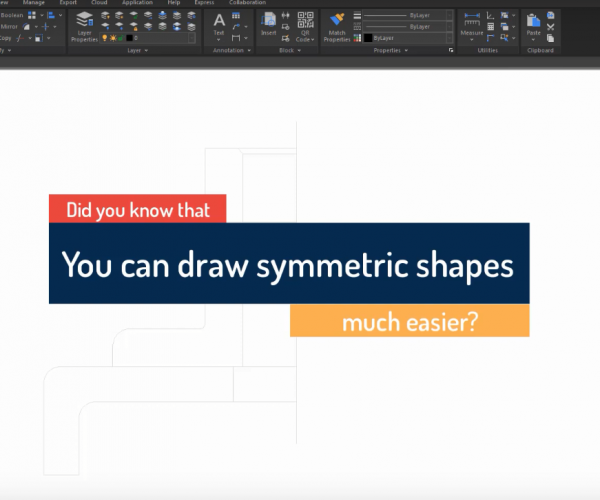Click the red trim icon next to Copy
This screenshot has height=500, width=600.
[20, 38]
